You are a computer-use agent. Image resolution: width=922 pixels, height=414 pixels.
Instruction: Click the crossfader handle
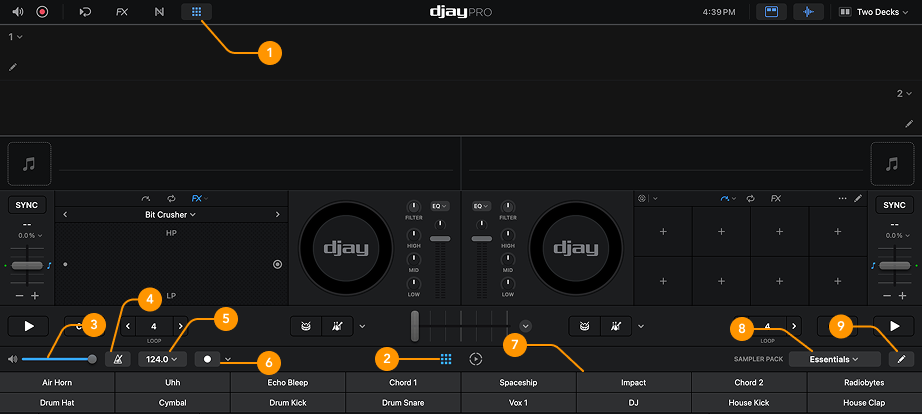coord(415,325)
